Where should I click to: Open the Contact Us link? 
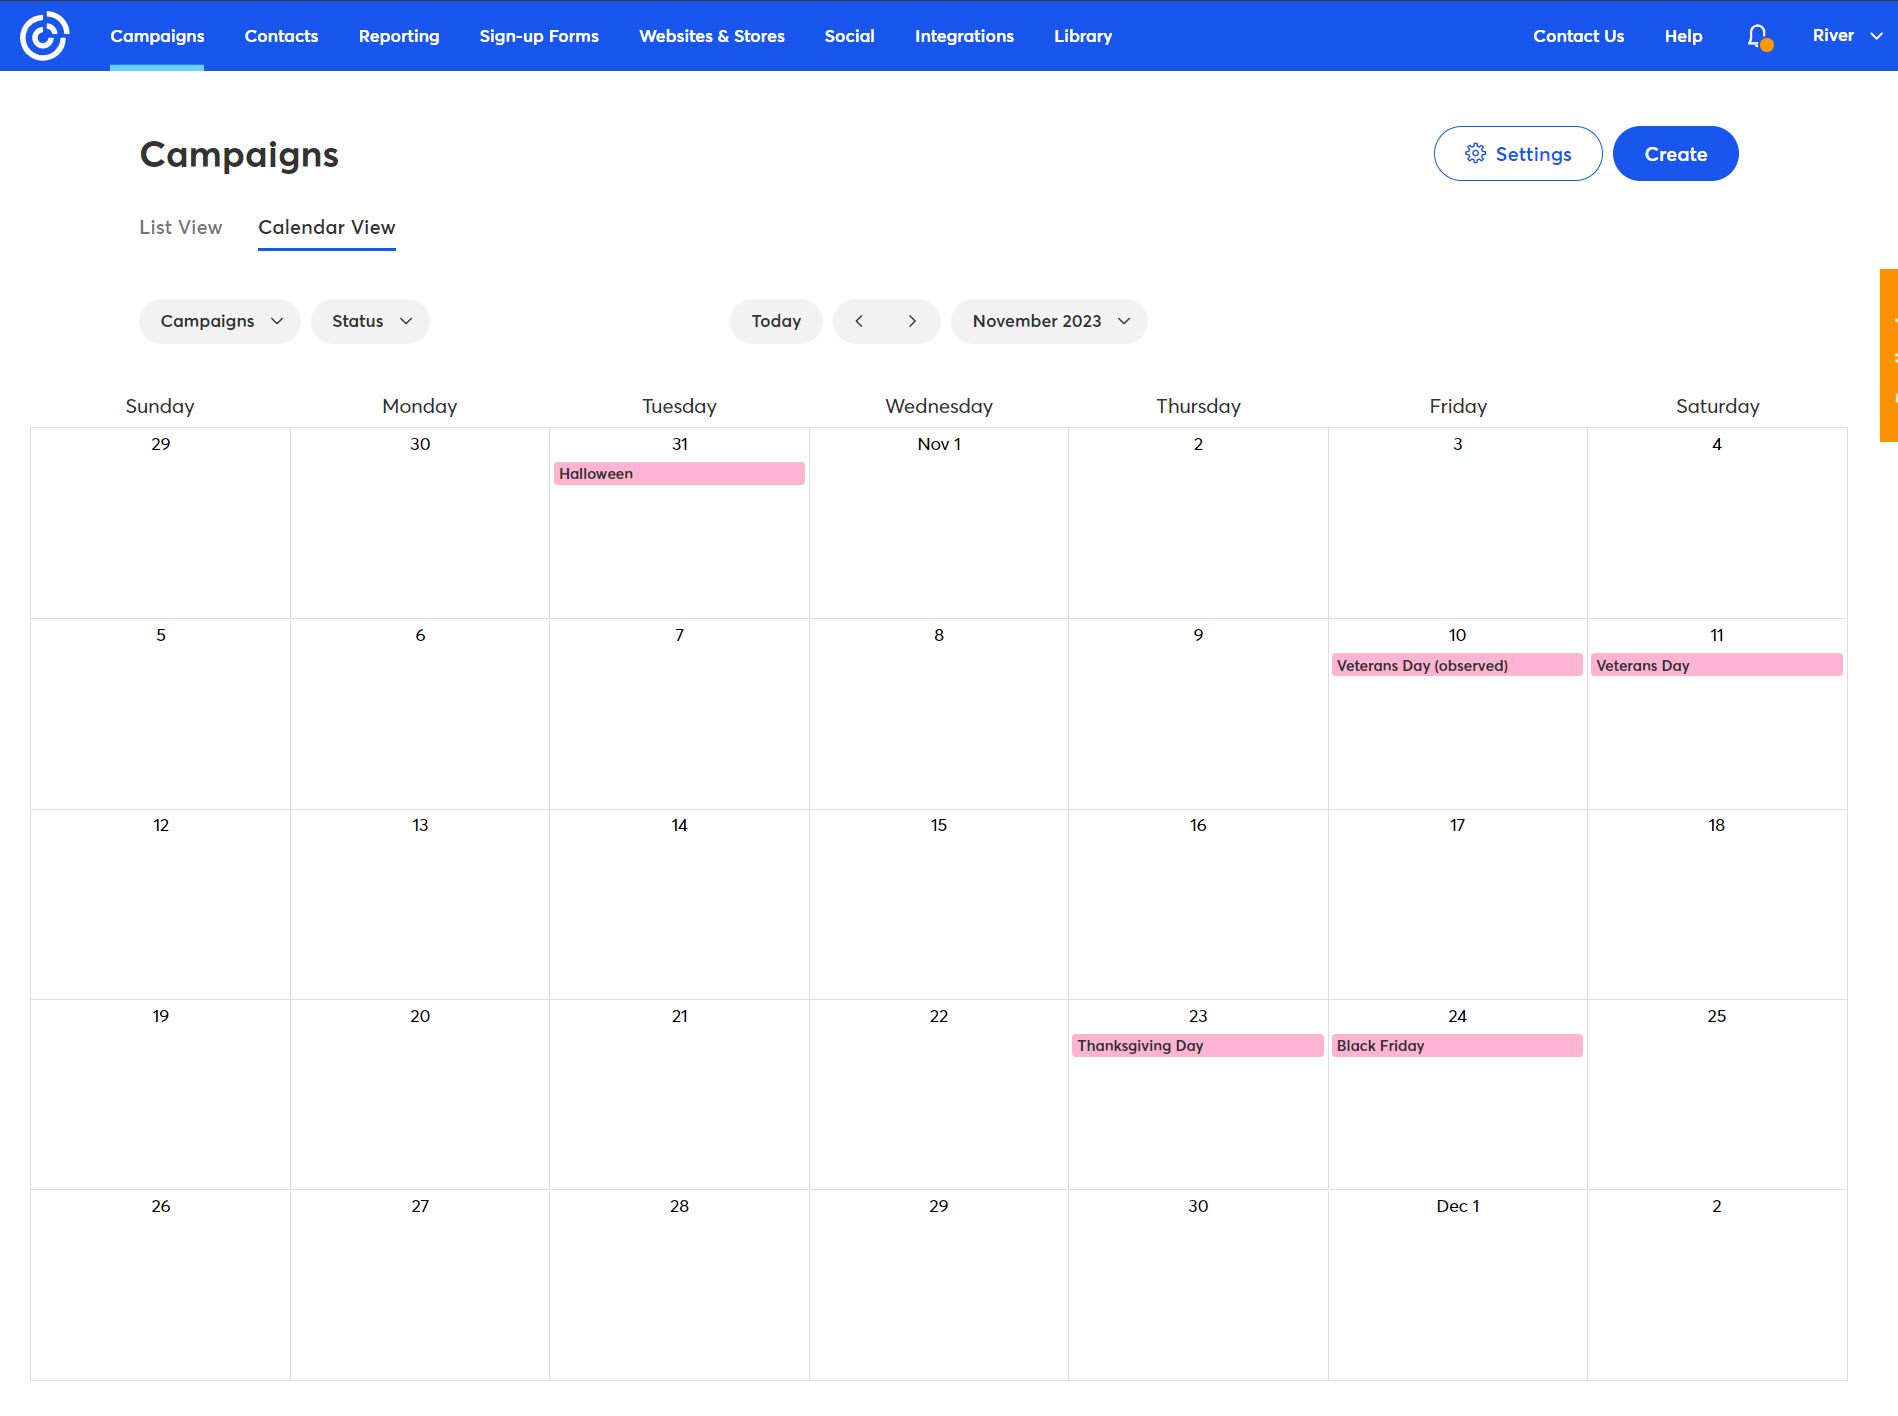1578,35
